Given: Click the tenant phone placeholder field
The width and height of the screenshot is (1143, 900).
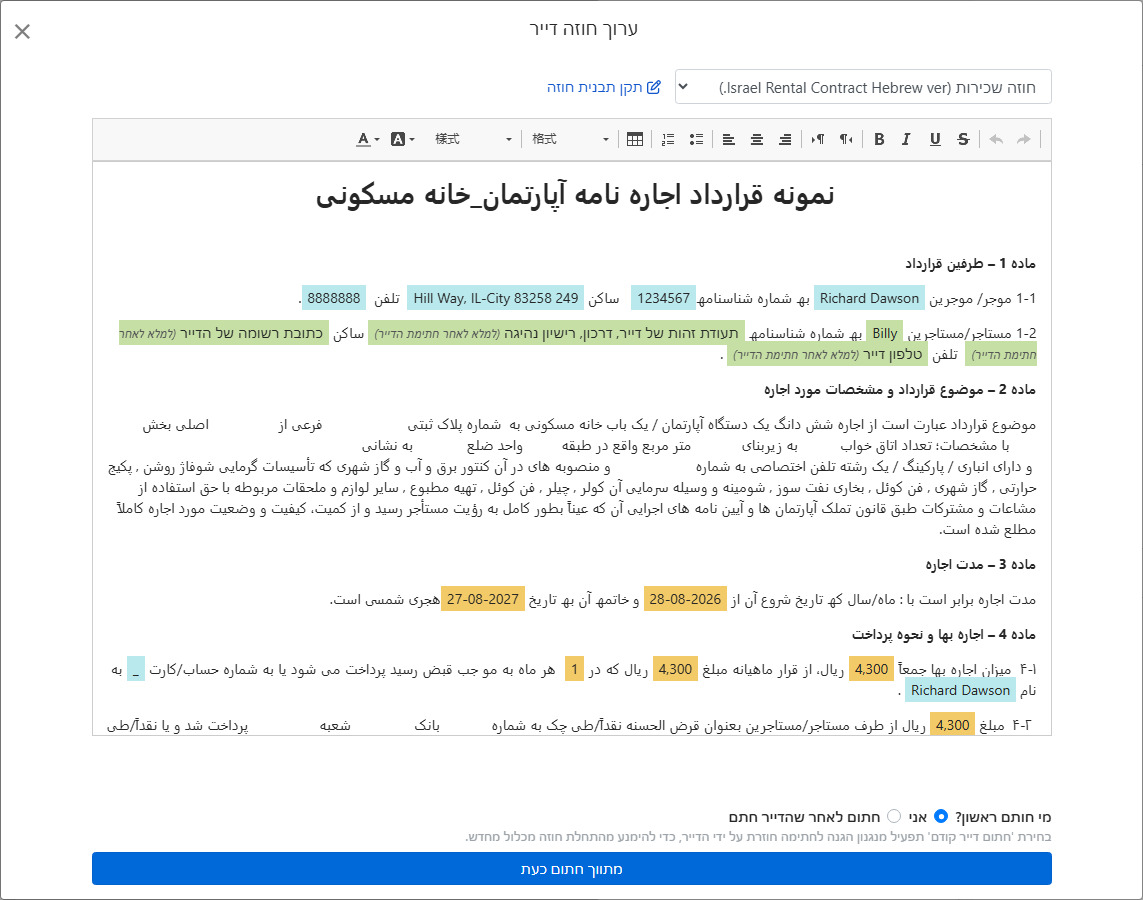Looking at the screenshot, I should tap(827, 354).
